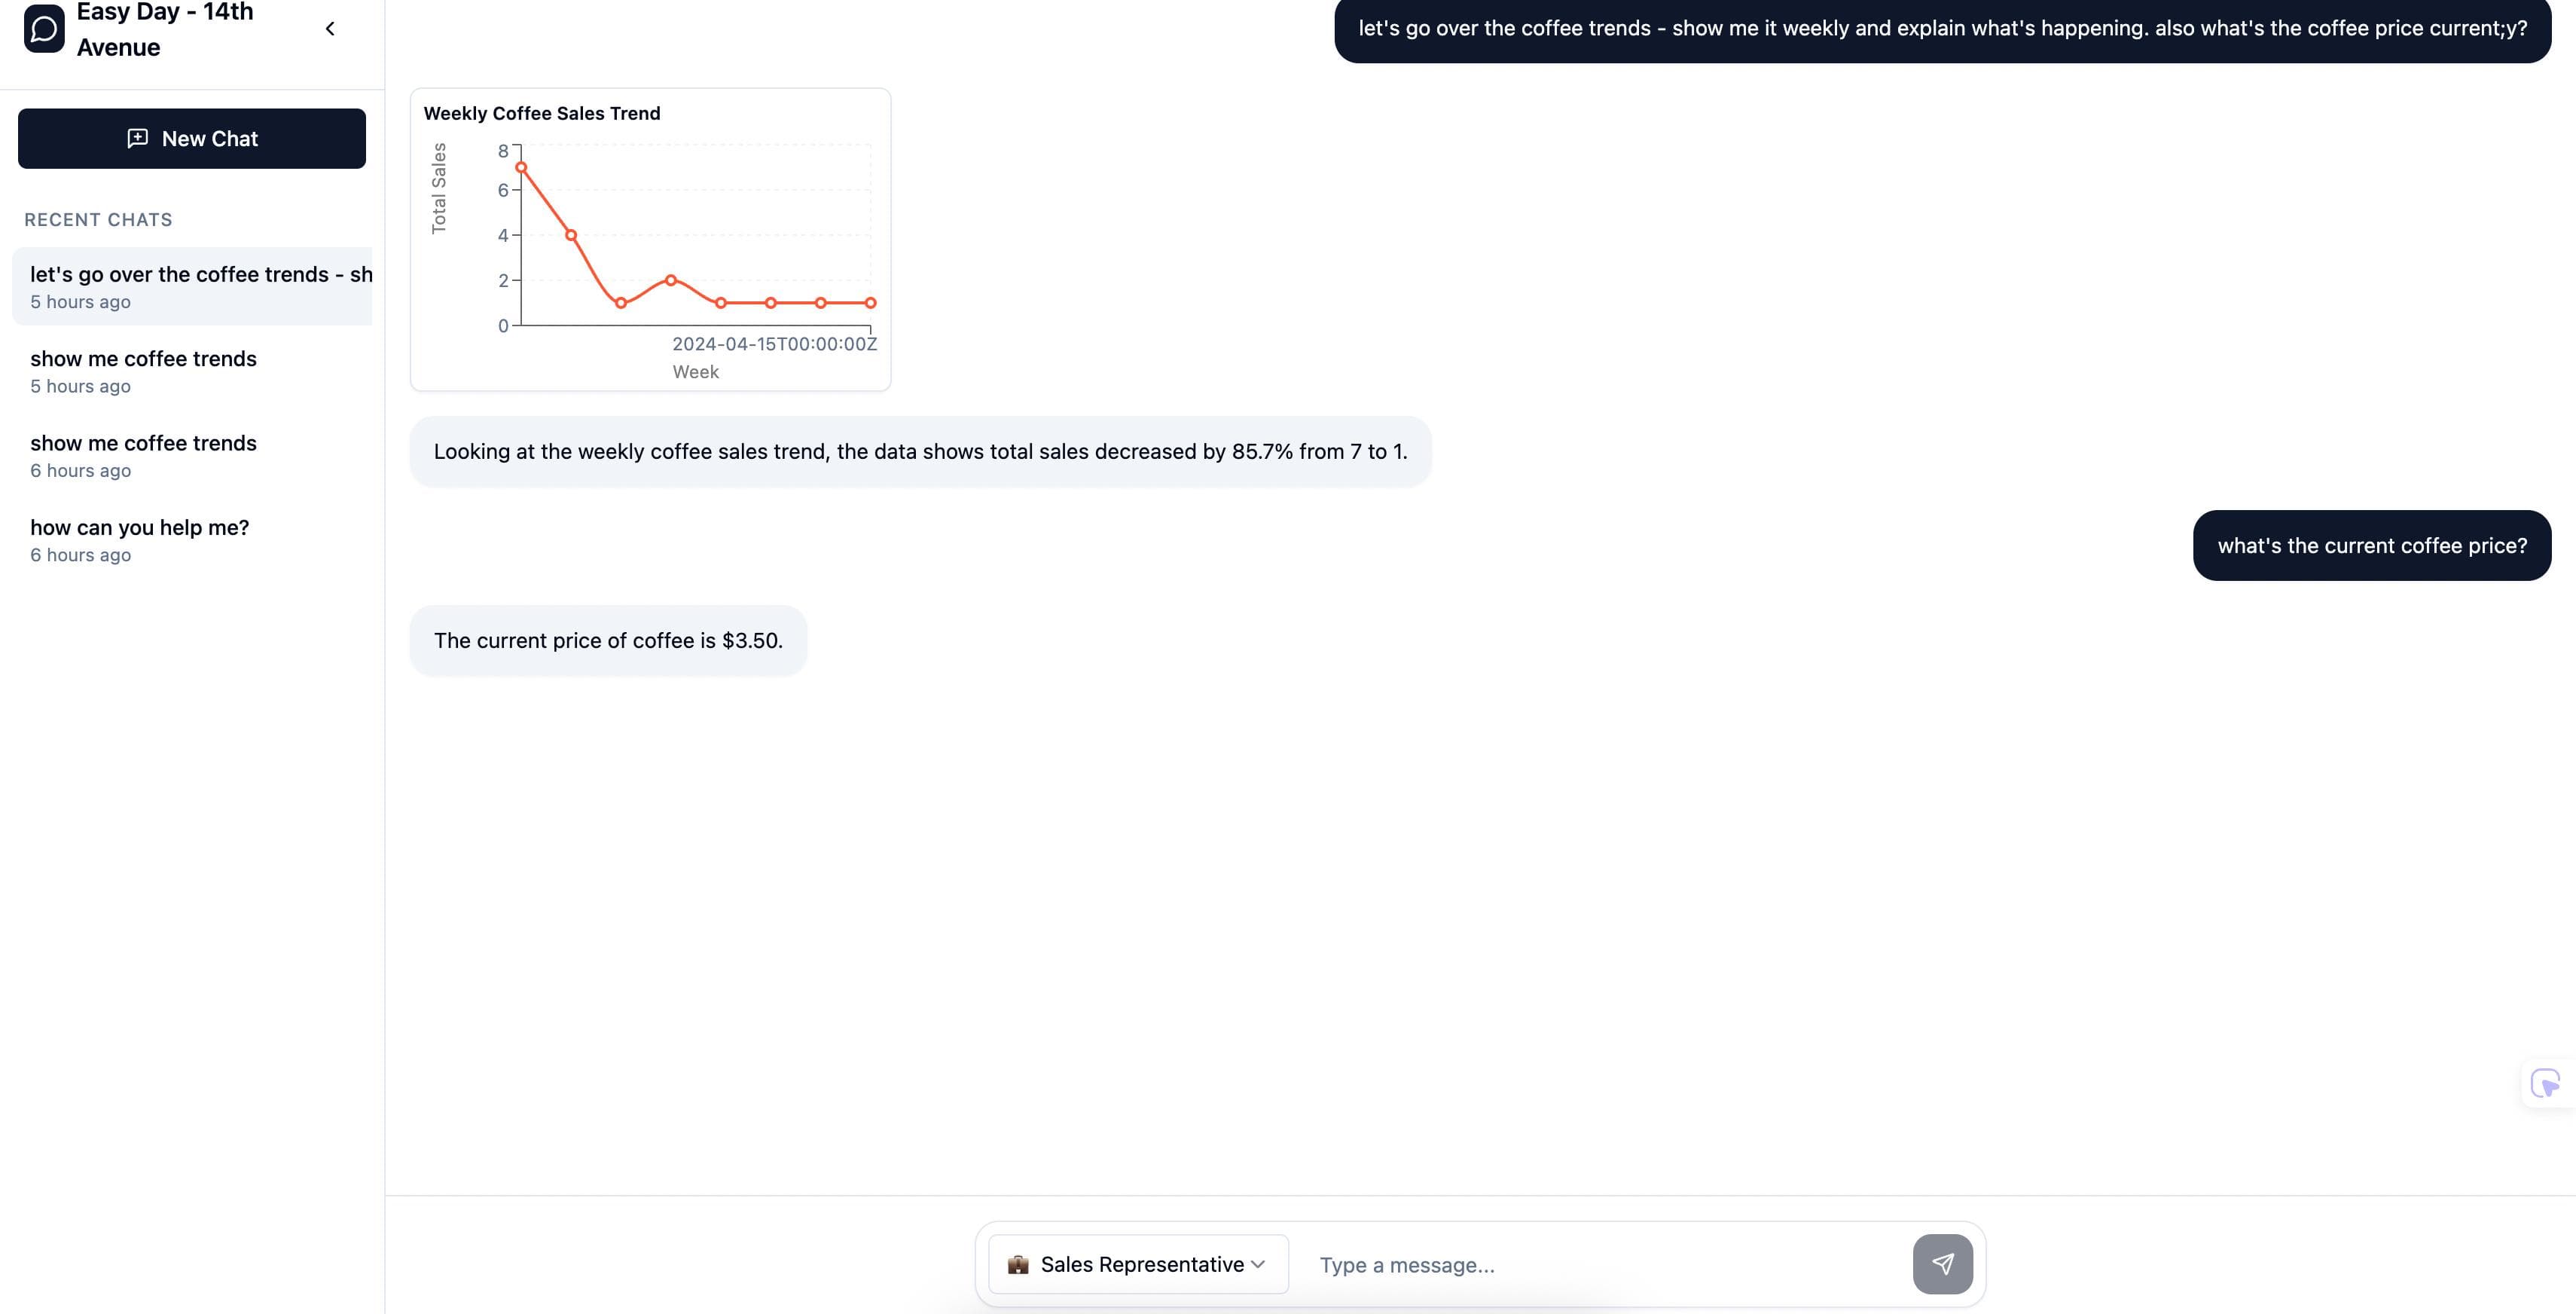Open "show me coffee trends" chat from 6 hours ago
Image resolution: width=2576 pixels, height=1314 pixels.
coord(192,455)
